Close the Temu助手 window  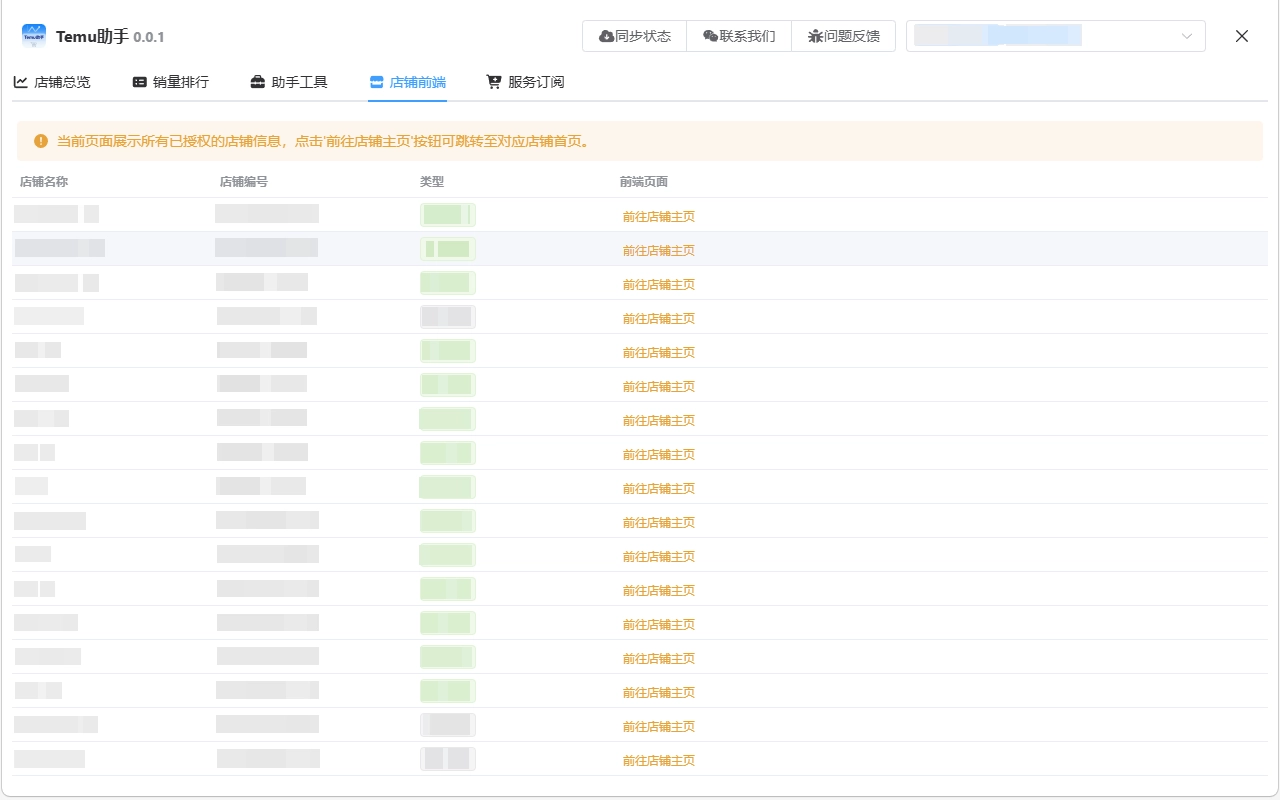[1241, 36]
